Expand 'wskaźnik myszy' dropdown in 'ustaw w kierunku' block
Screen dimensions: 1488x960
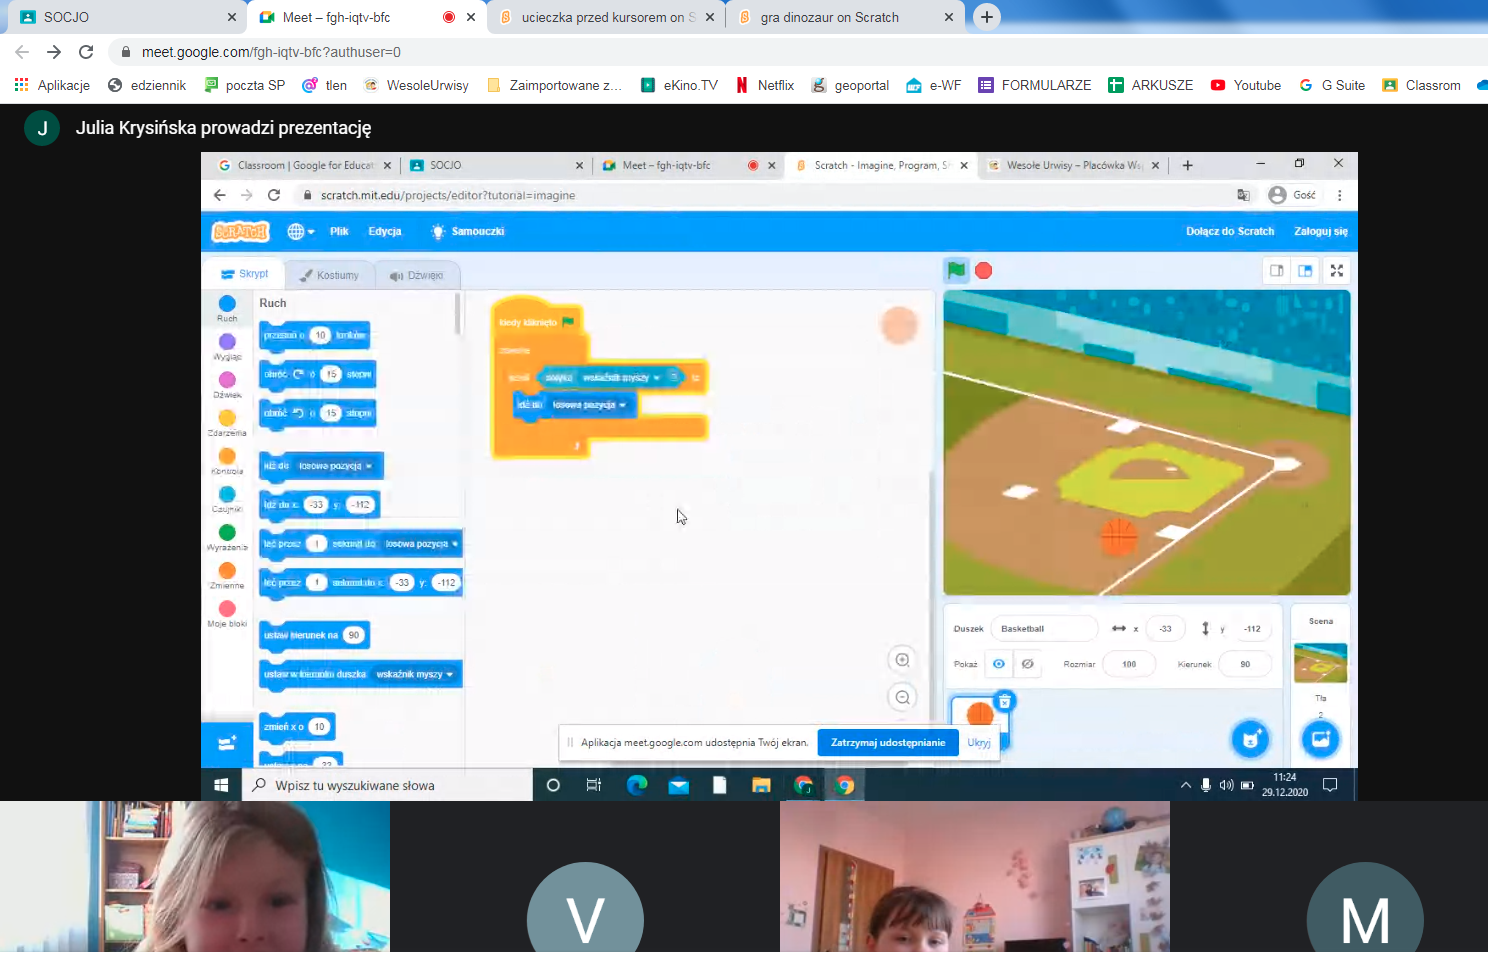pos(450,674)
